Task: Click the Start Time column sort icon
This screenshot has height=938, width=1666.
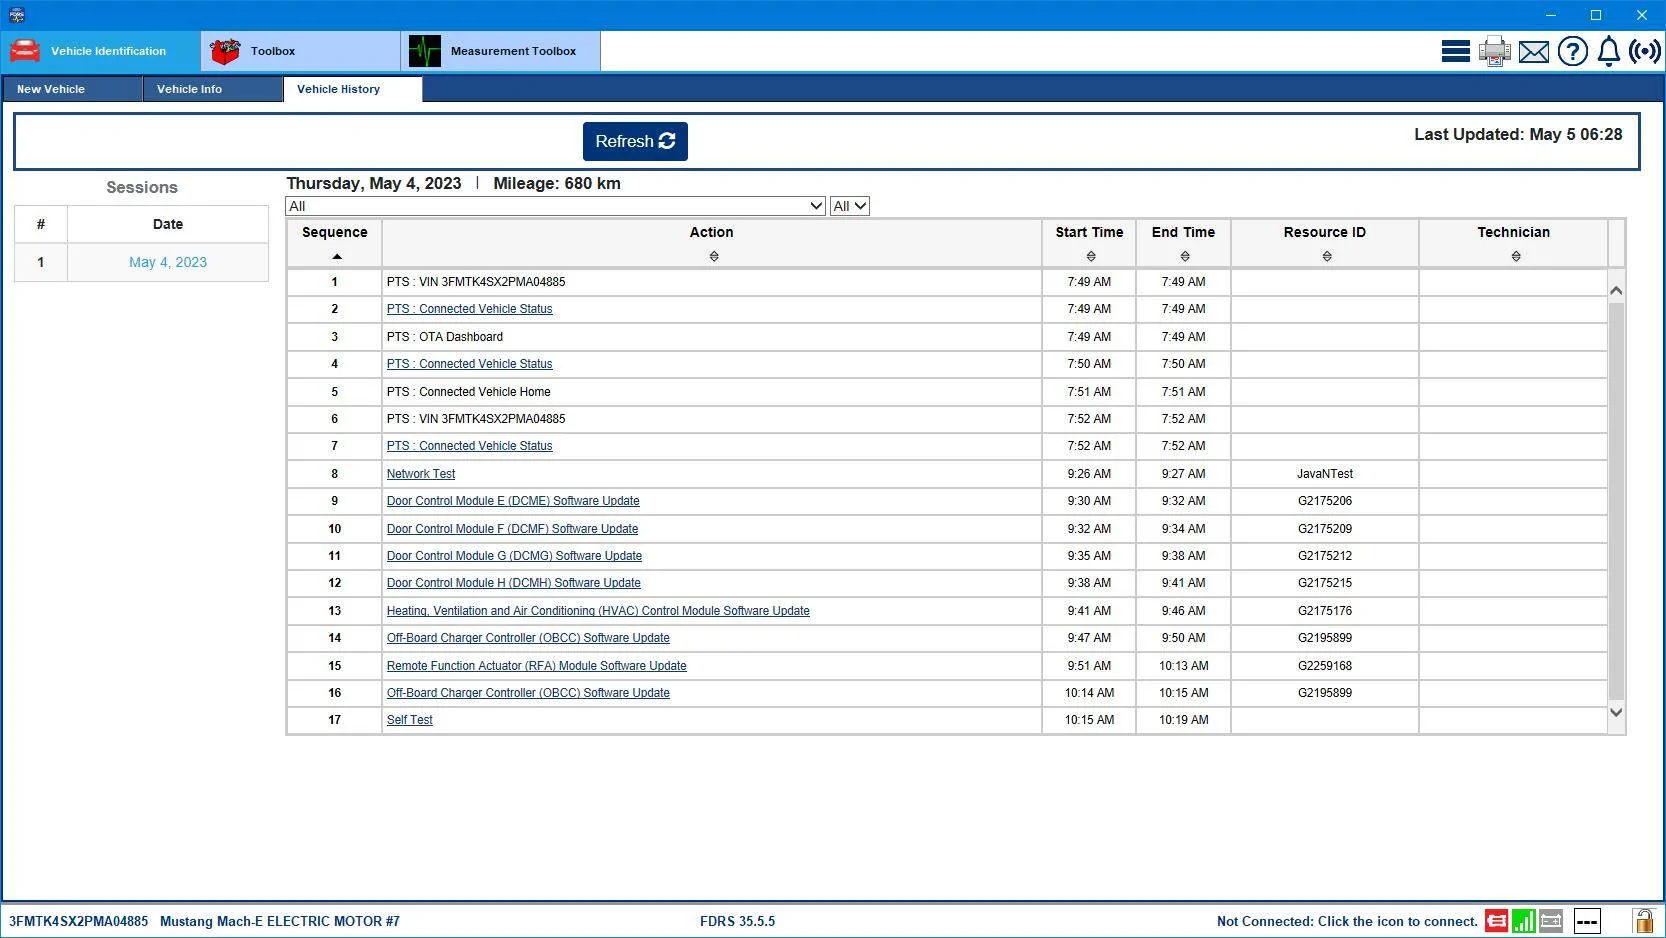Action: click(x=1091, y=257)
